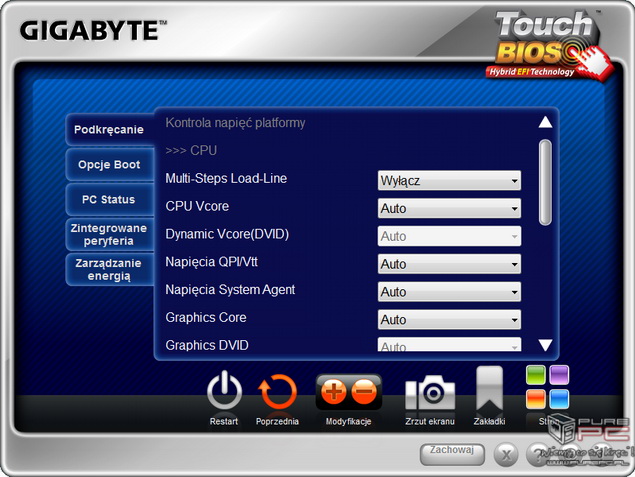Click the Zachowaj save button
The height and width of the screenshot is (477, 635).
(x=452, y=454)
